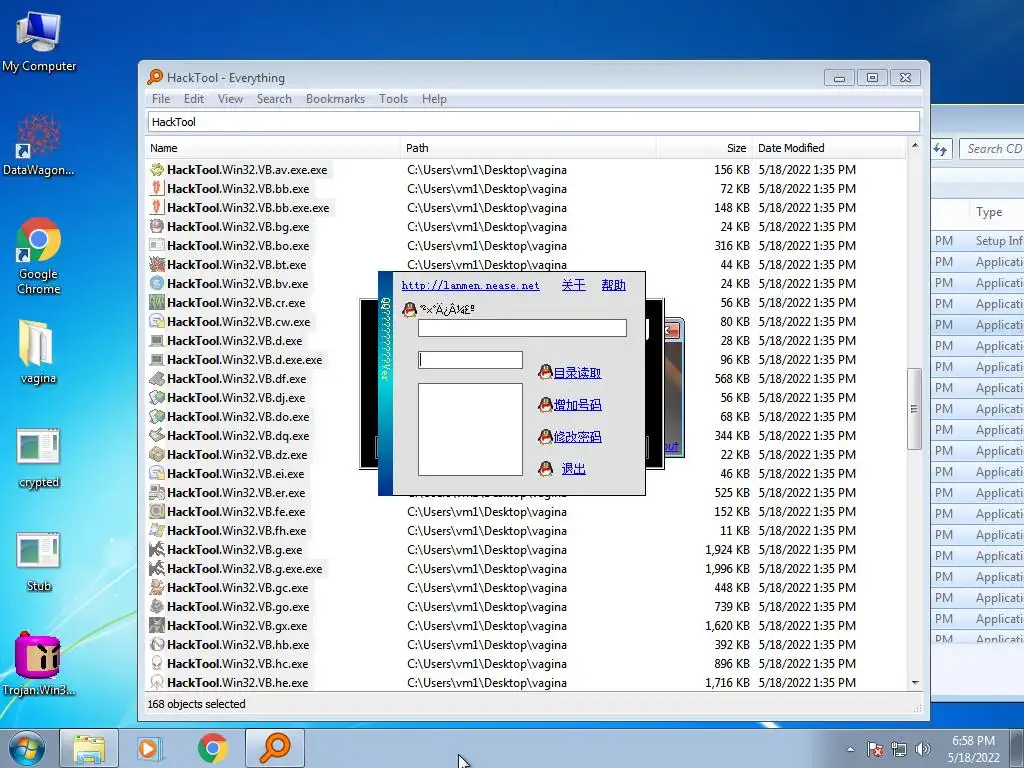Select Everything search taskbar icon

click(x=275, y=748)
